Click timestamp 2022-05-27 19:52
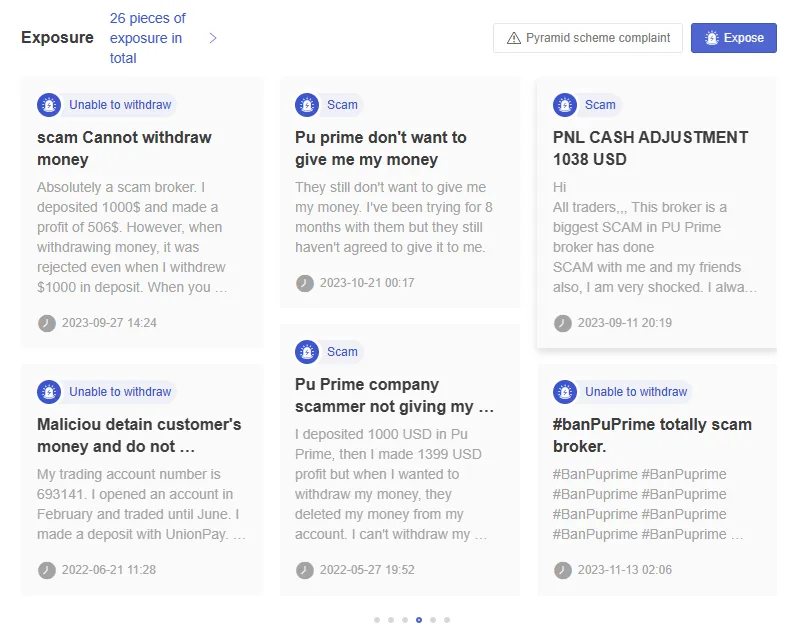This screenshot has width=800, height=630. click(367, 570)
